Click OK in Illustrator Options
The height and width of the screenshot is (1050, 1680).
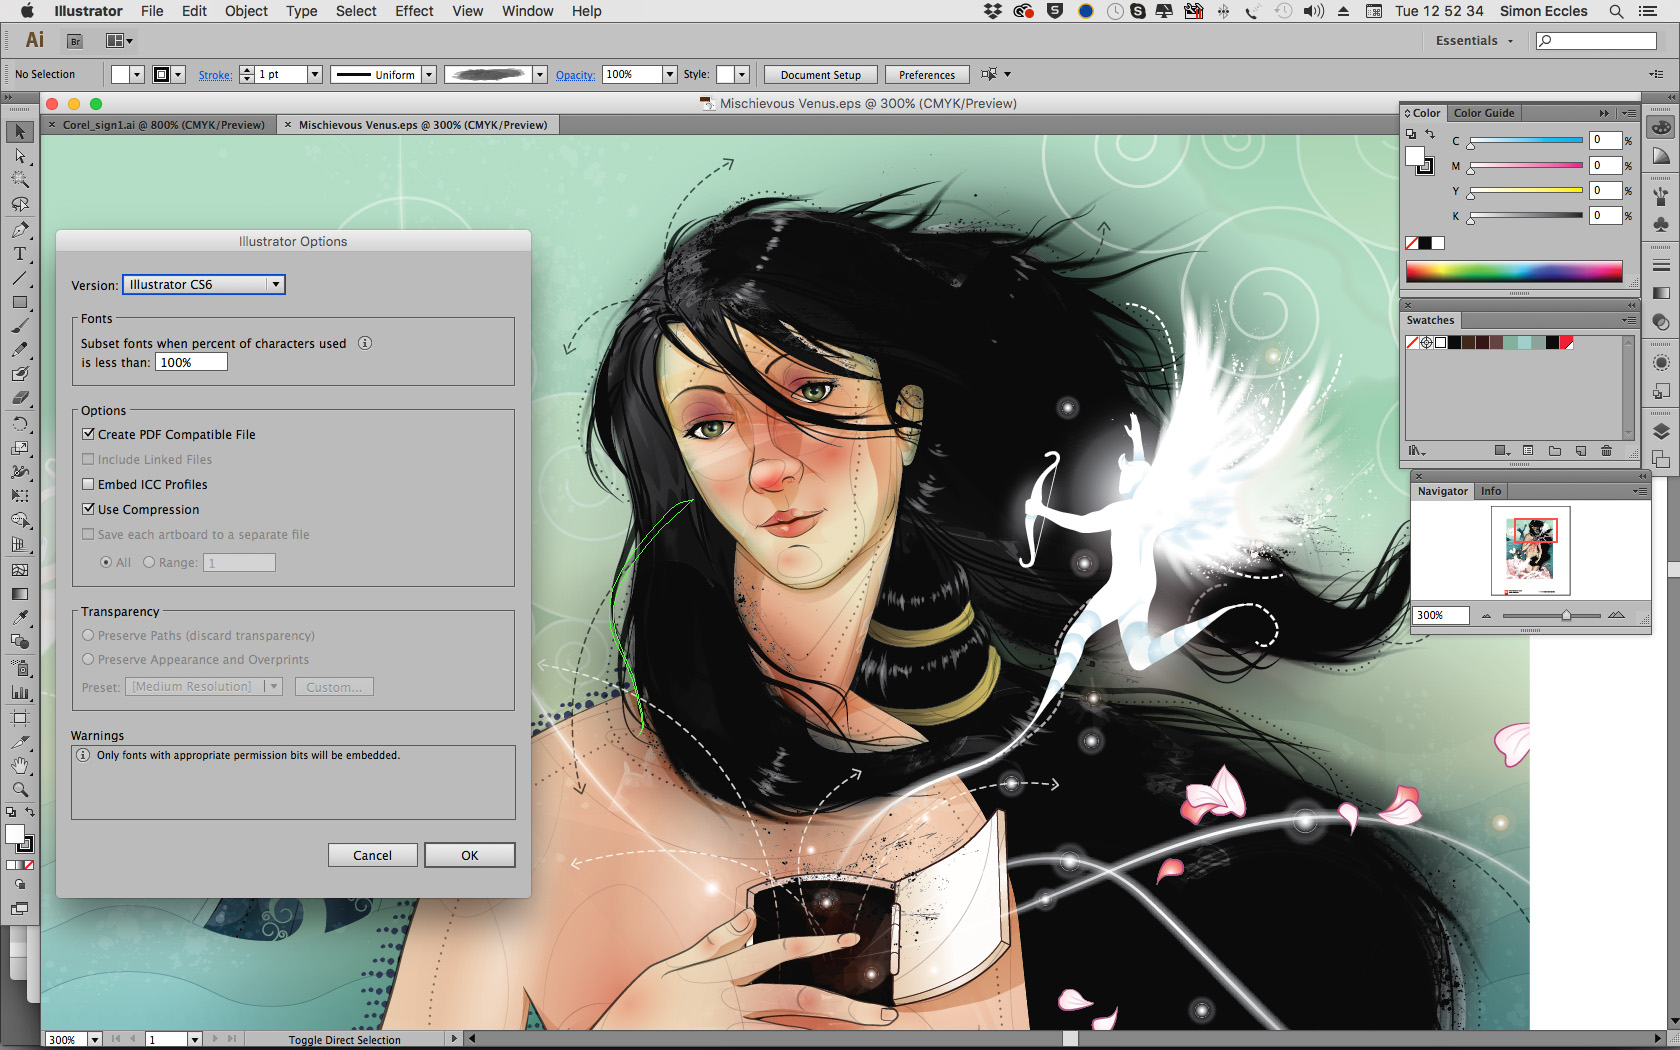pos(470,855)
